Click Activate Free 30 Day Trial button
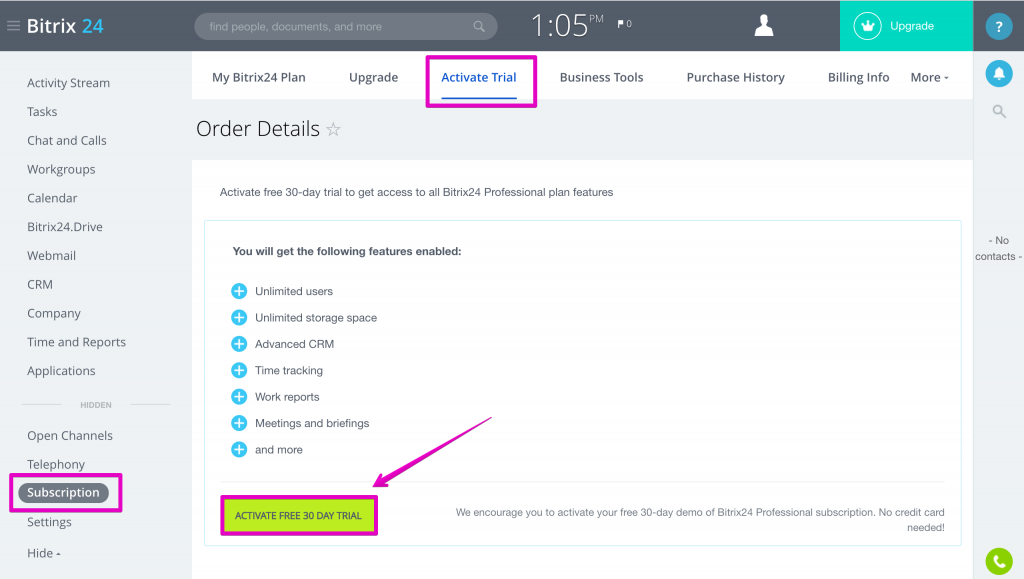Screen dimensions: 1024x579 298,516
